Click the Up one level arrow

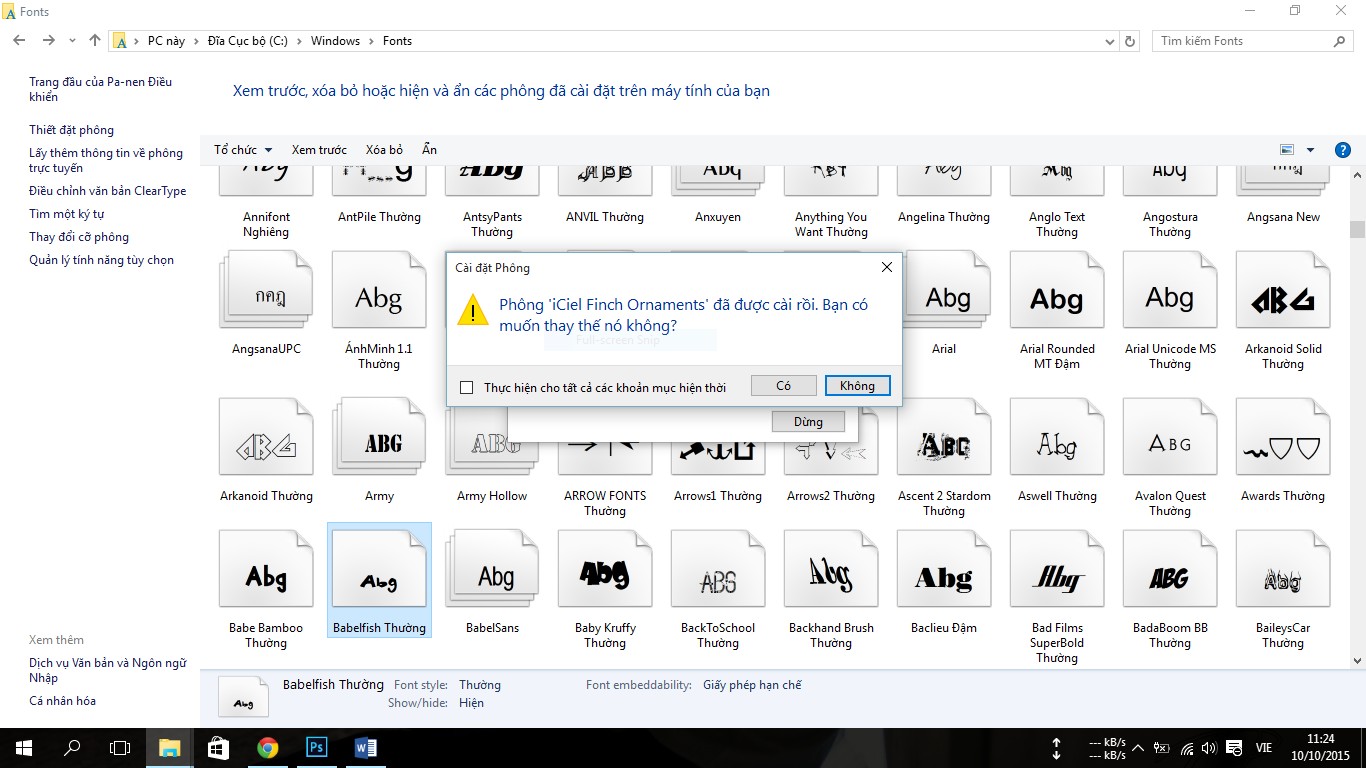(95, 41)
